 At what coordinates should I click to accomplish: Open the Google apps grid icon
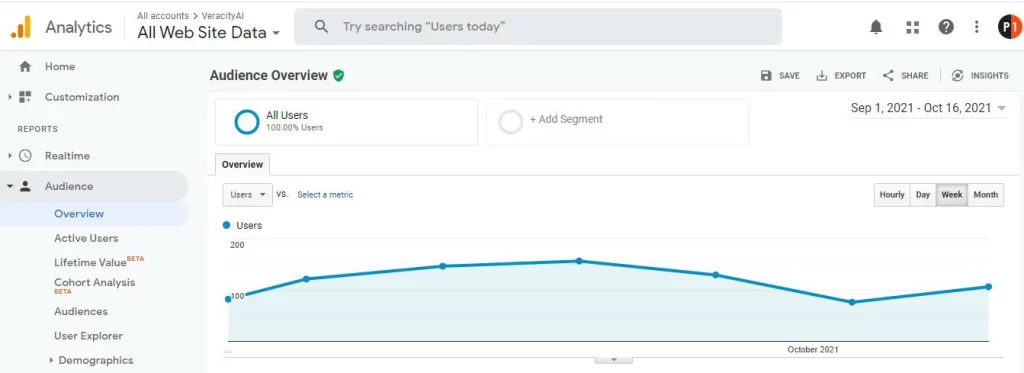tap(912, 27)
